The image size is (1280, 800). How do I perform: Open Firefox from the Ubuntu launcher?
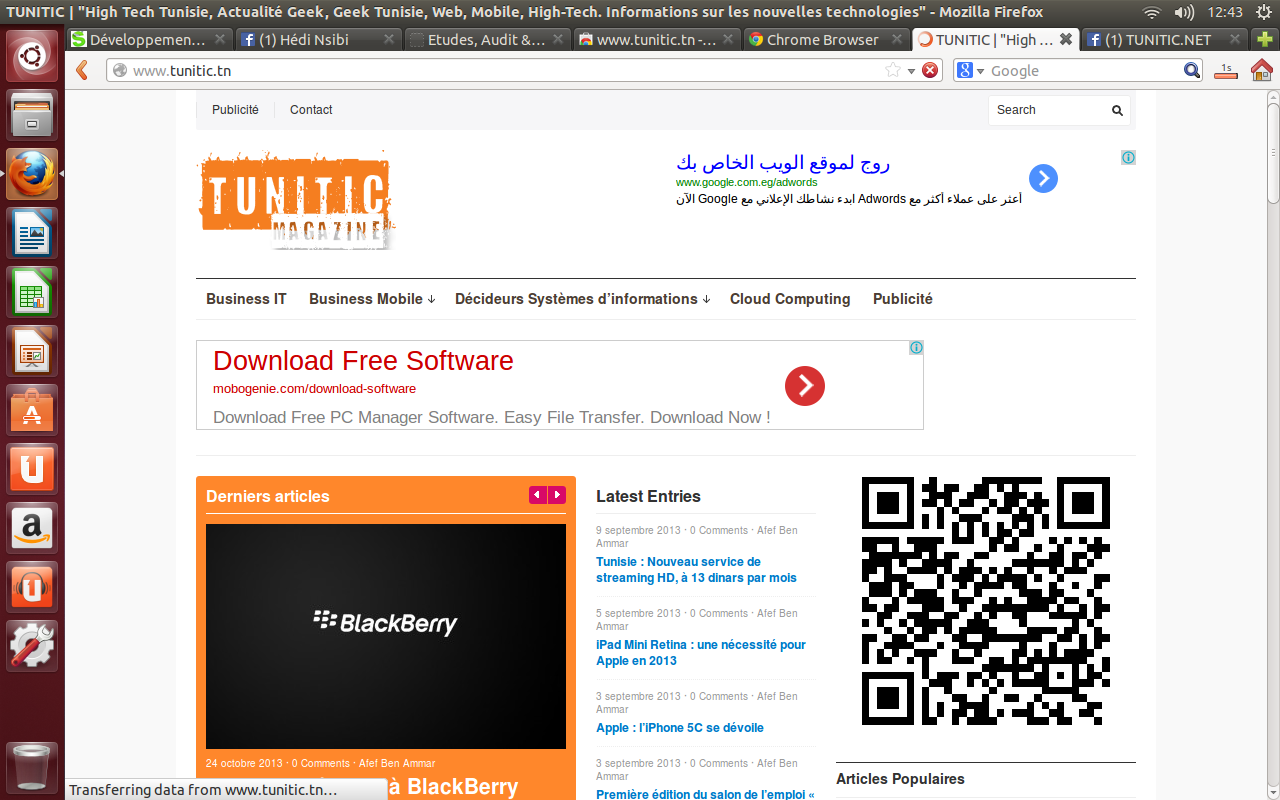click(x=31, y=173)
